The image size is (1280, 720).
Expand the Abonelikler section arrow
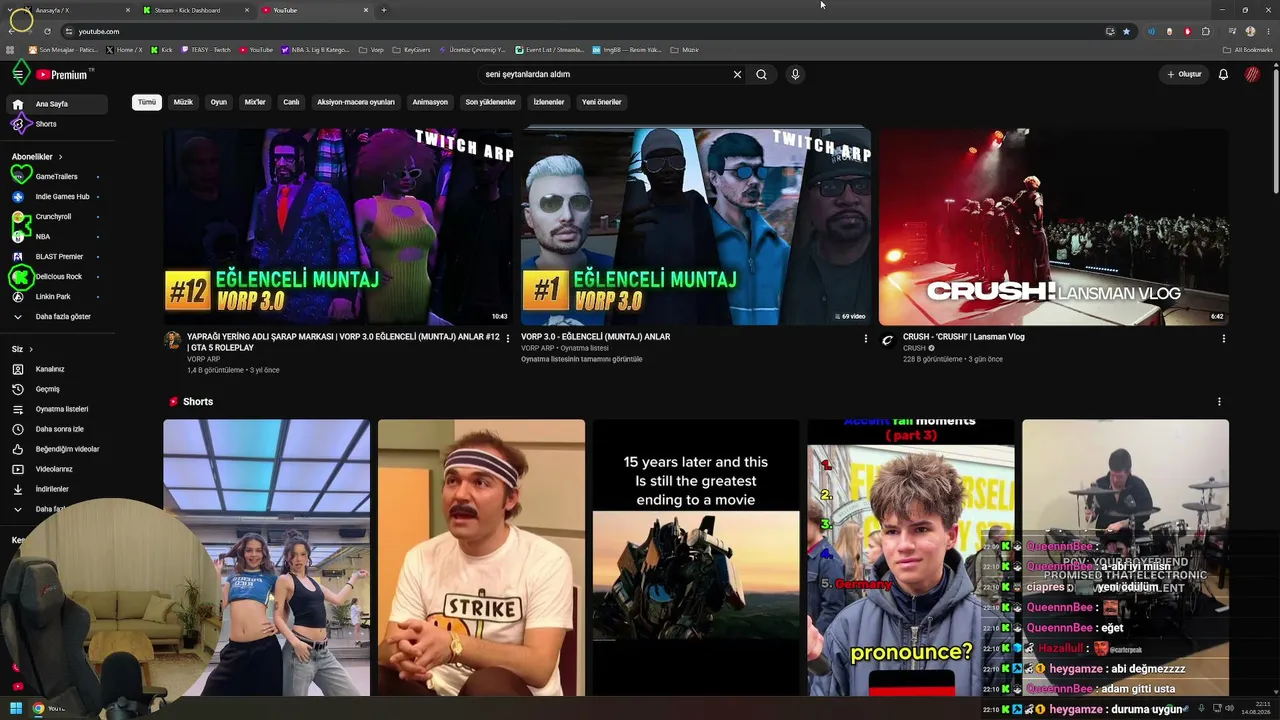pos(60,157)
